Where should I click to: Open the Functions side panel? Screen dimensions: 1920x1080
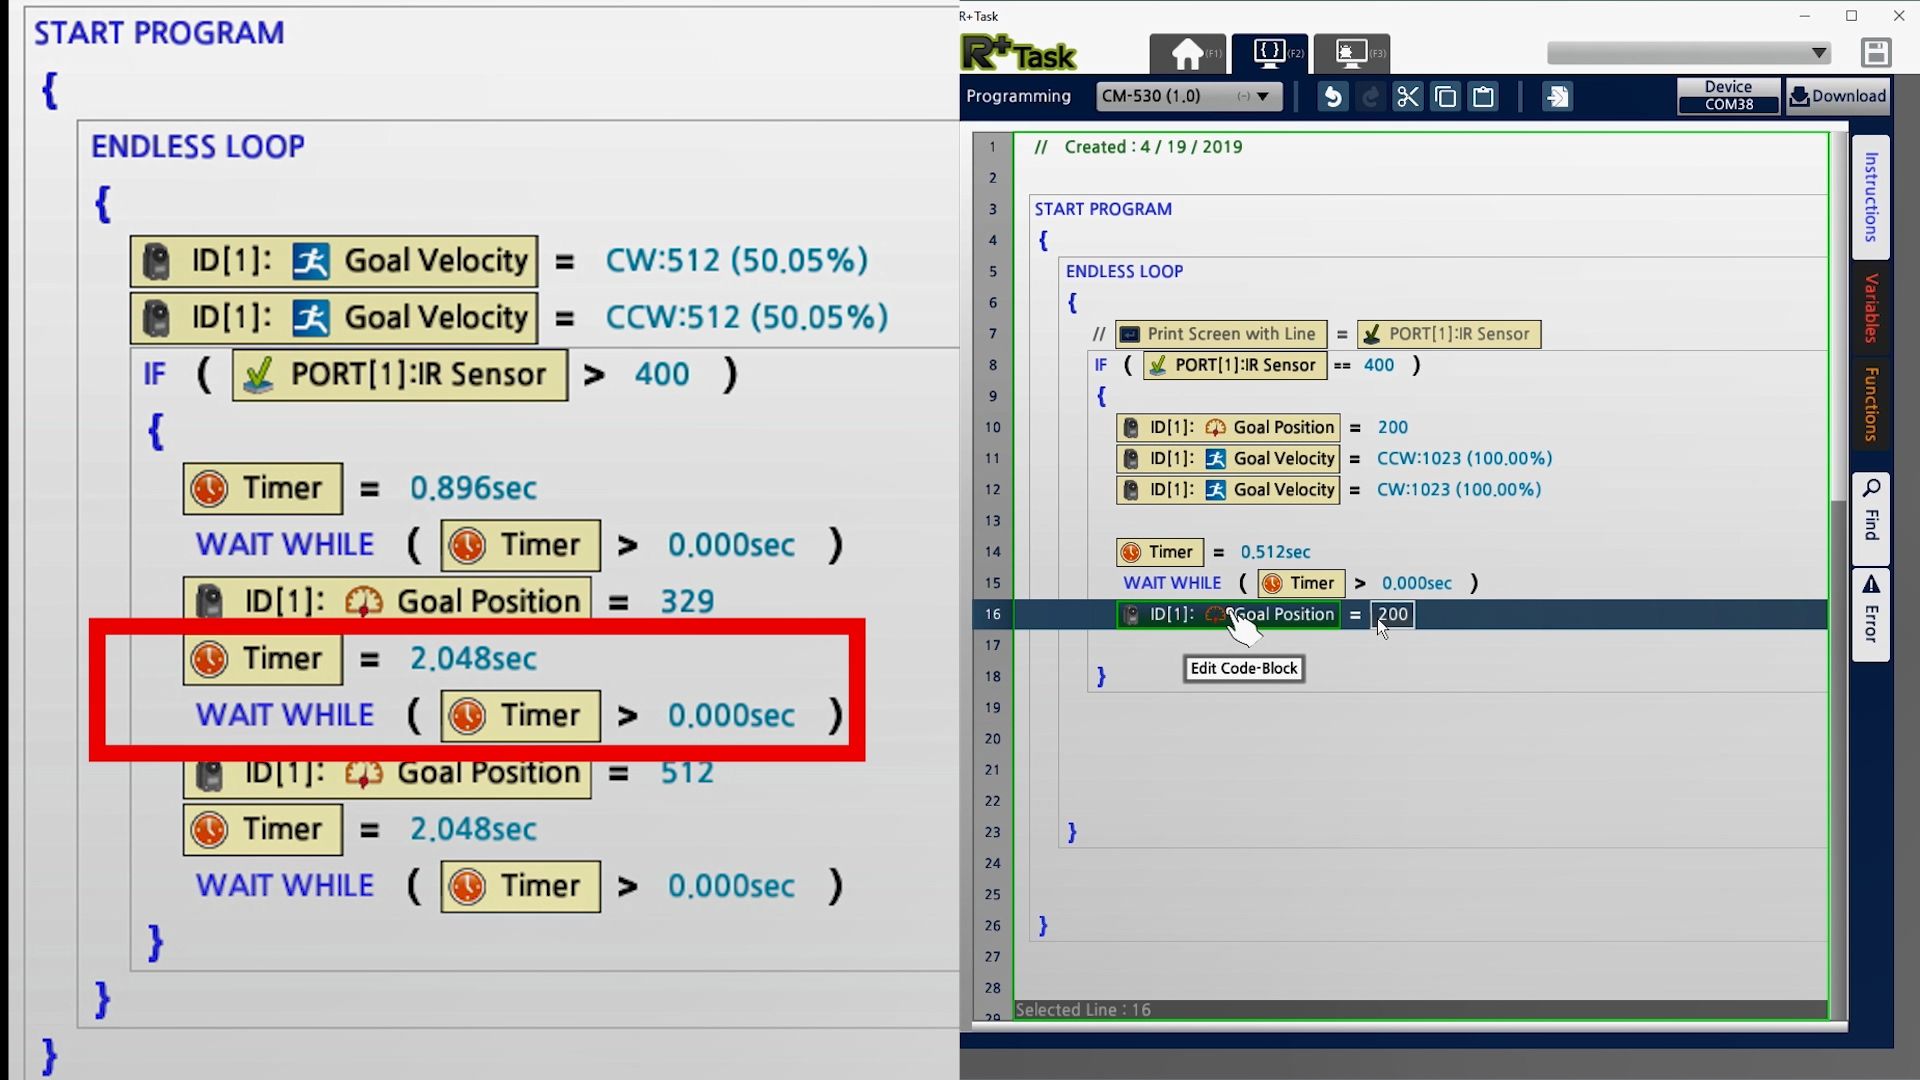coord(1870,404)
